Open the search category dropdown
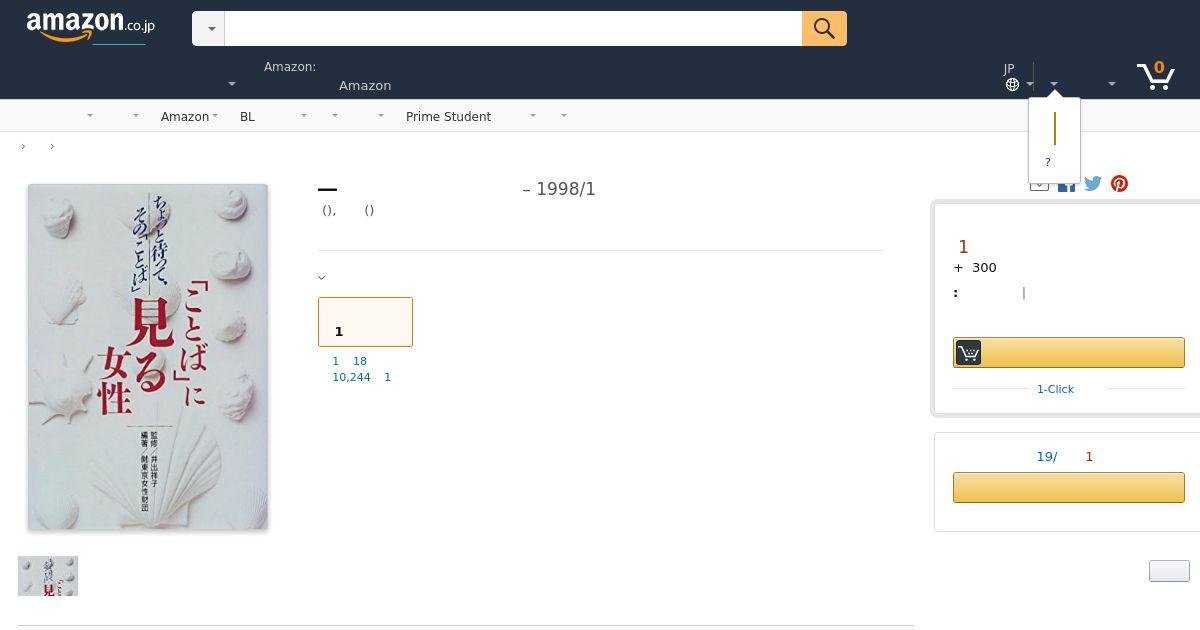Screen dimensions: 1200x630 click(209, 29)
